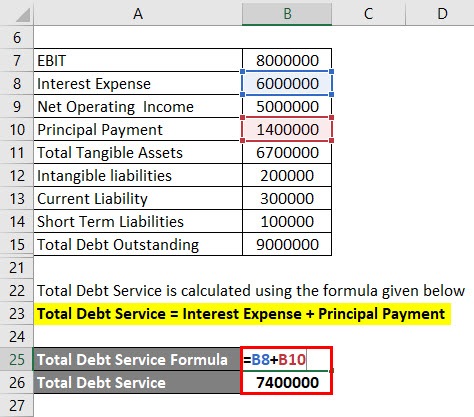Viewport: 474px width, 417px height.
Task: Click the value 100000 cell
Action: pos(287,221)
